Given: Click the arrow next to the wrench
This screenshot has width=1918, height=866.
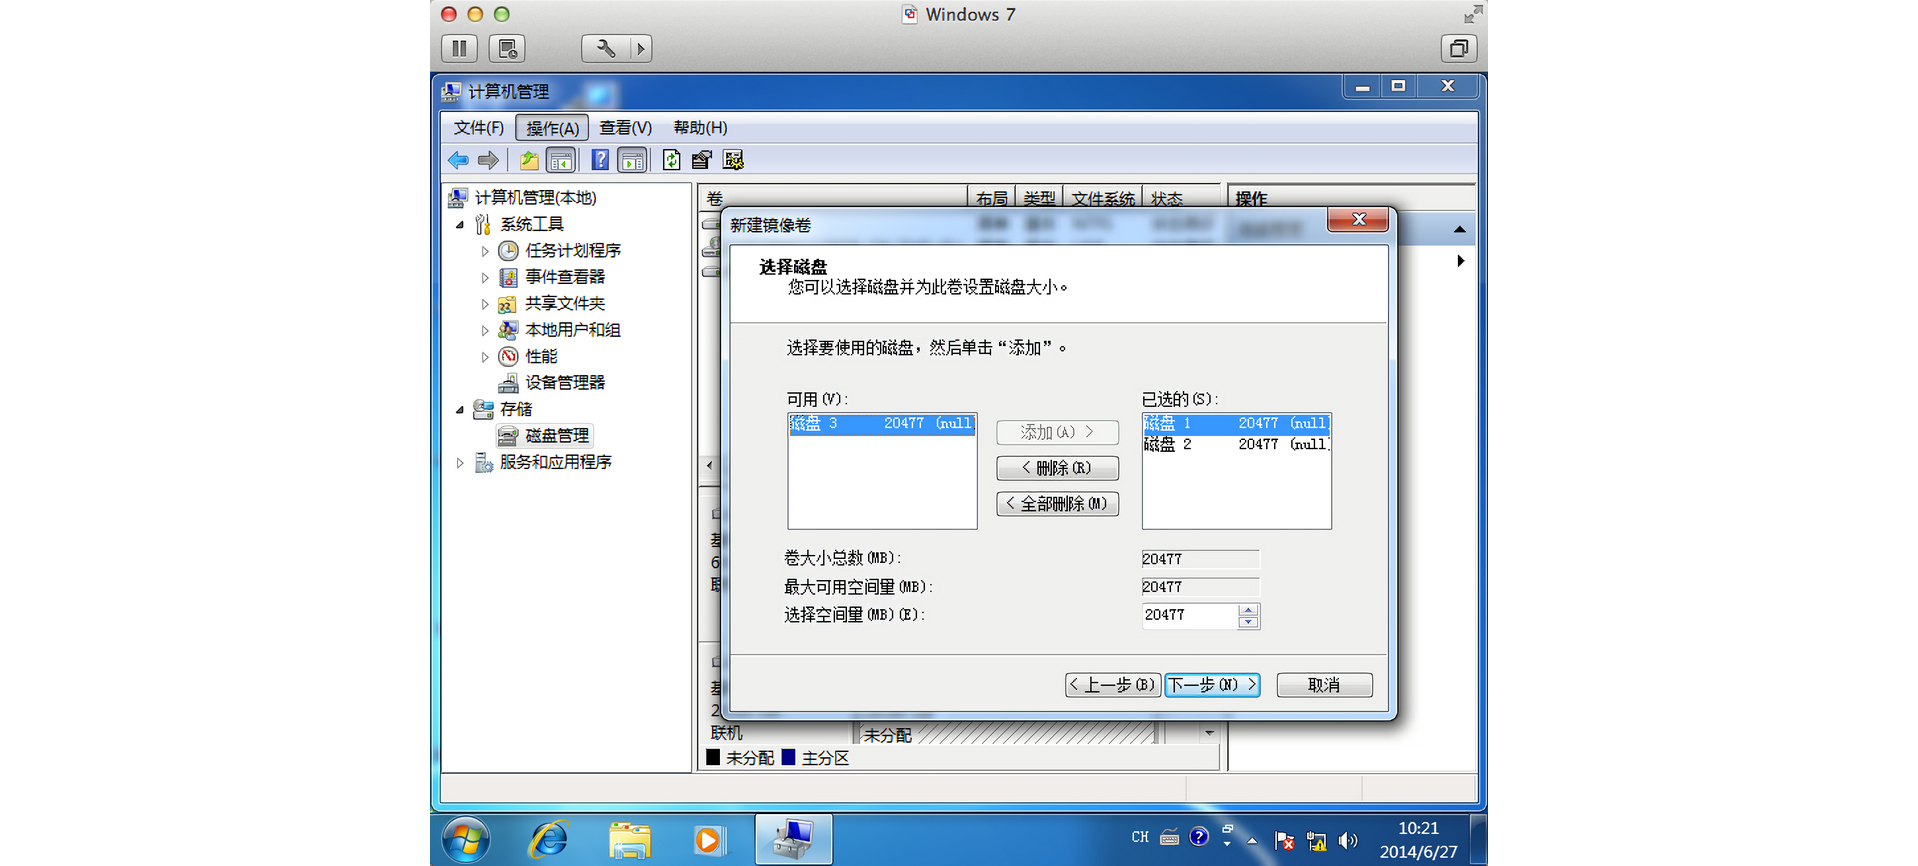Looking at the screenshot, I should pos(641,48).
